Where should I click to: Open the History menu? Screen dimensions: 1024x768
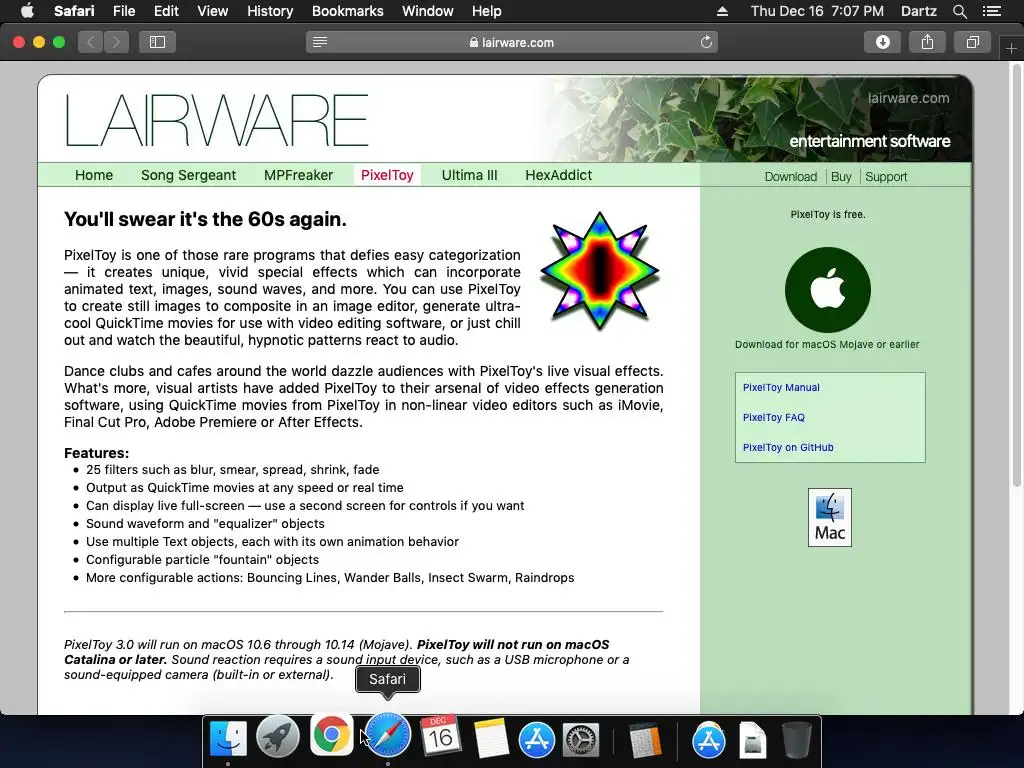pos(270,11)
